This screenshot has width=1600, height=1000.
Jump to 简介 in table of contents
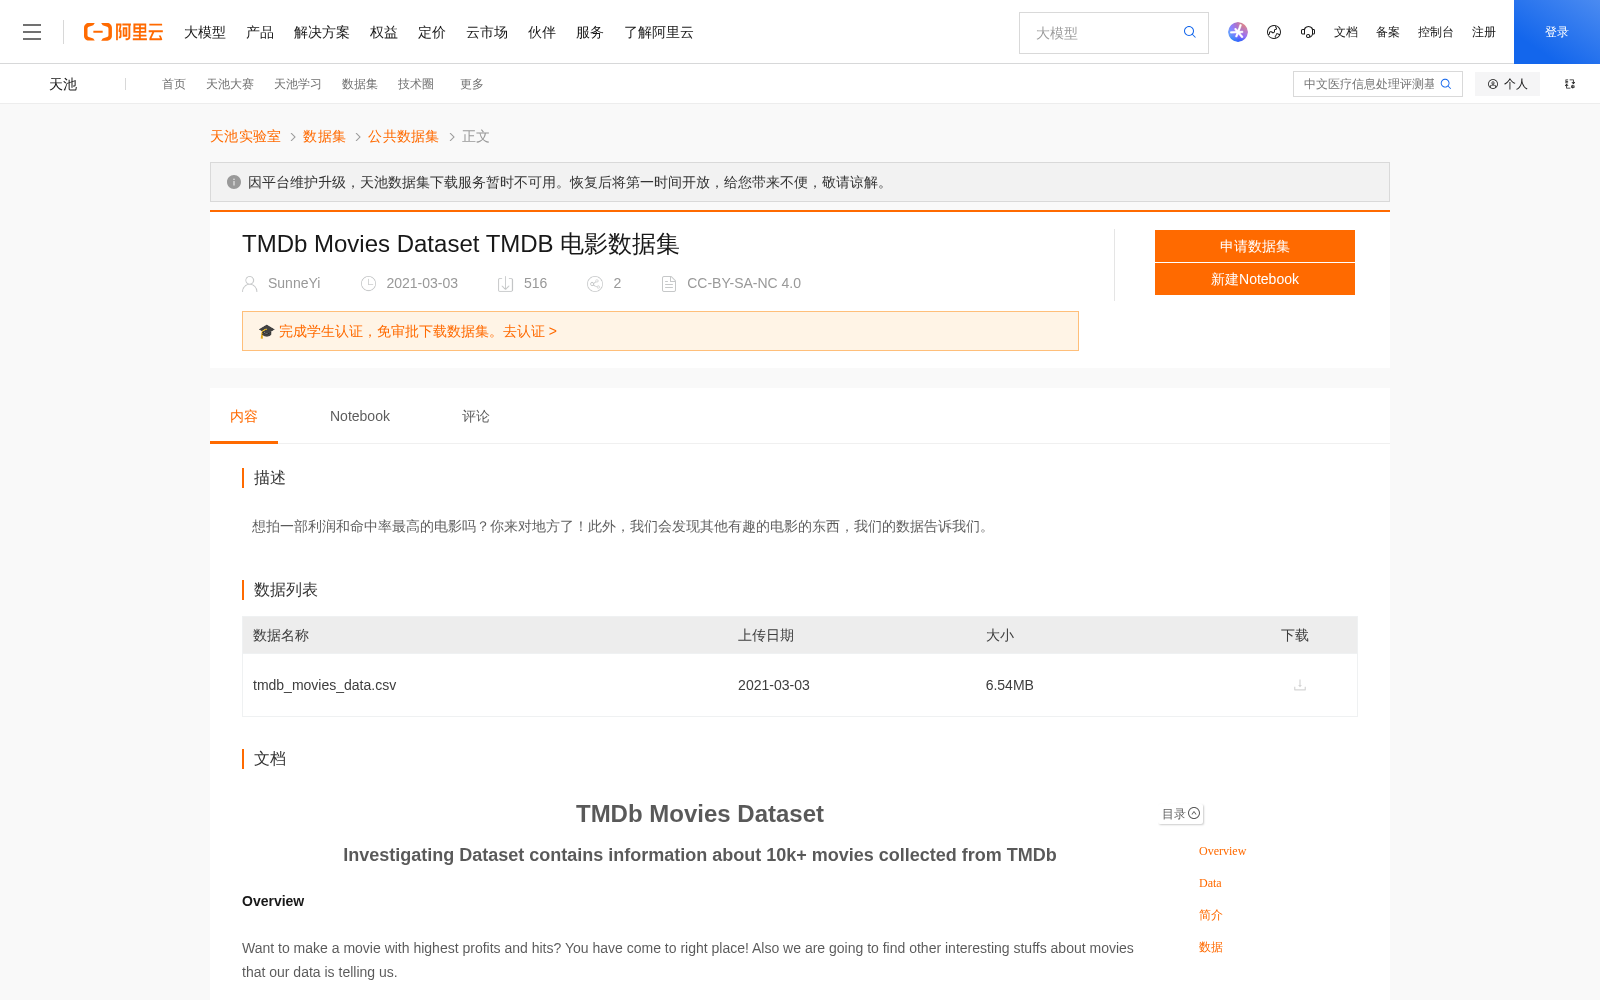click(x=1211, y=915)
